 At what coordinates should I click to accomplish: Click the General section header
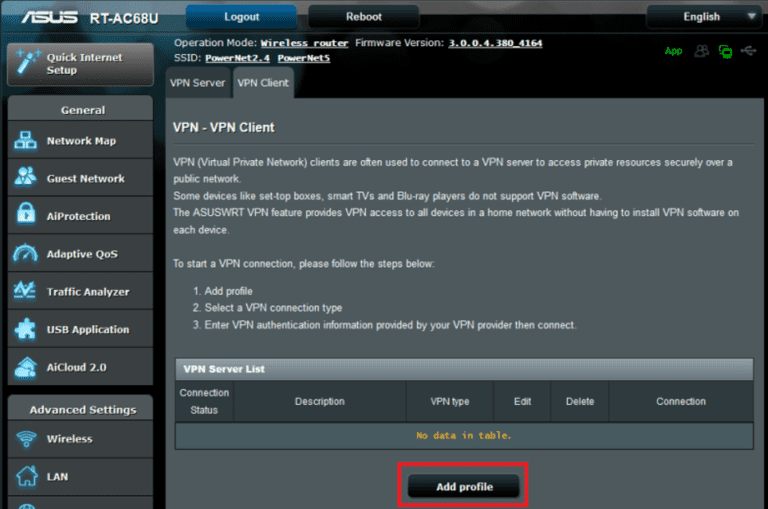point(82,110)
